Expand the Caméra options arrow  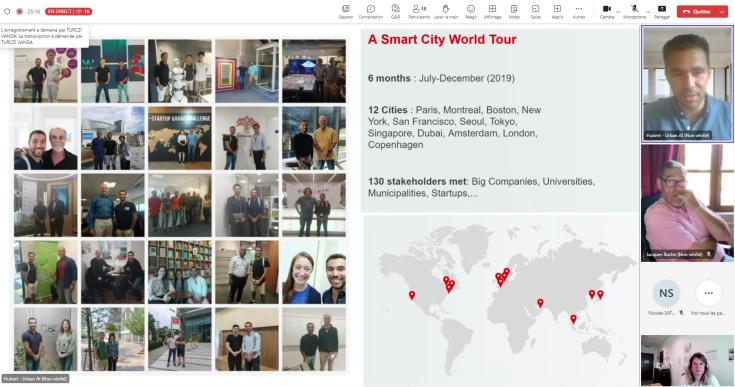coord(618,12)
